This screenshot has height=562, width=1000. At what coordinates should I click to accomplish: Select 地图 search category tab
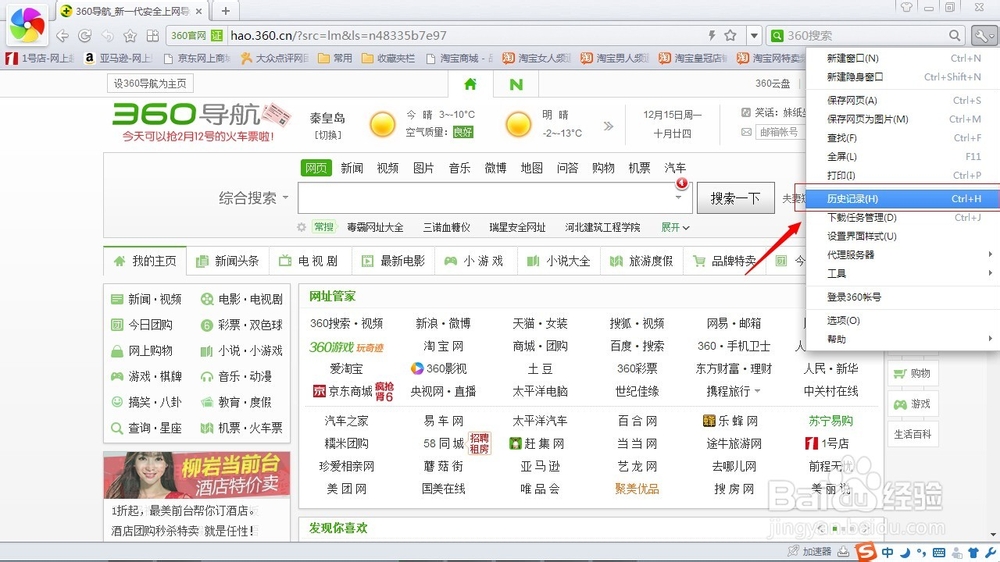(x=531, y=168)
